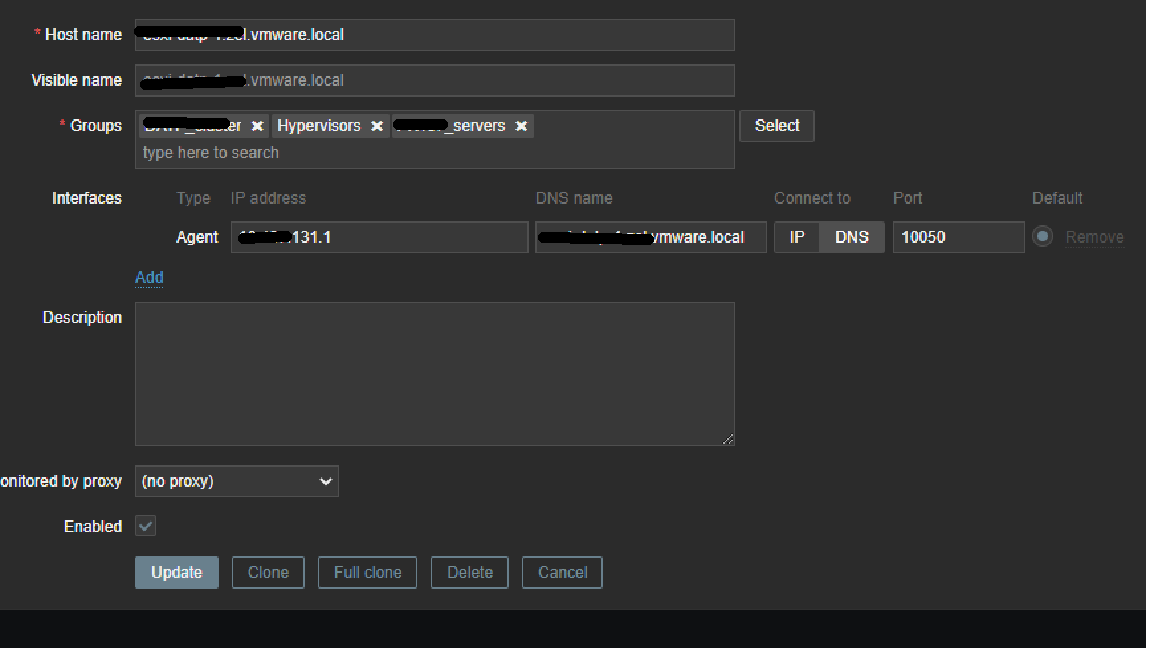Click the groups search field
Viewport: 1152px width, 648px height.
tap(433, 153)
